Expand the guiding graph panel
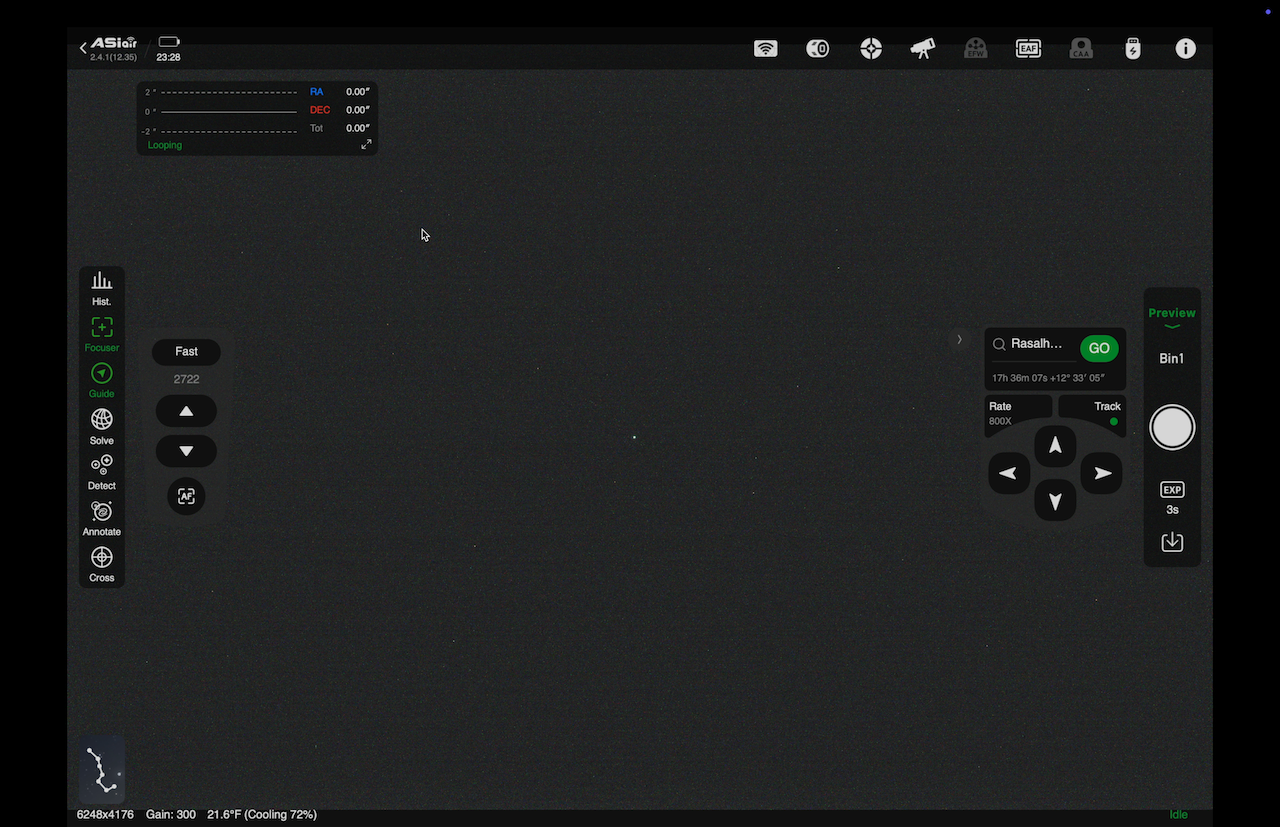The height and width of the screenshot is (827, 1280). 366,145
